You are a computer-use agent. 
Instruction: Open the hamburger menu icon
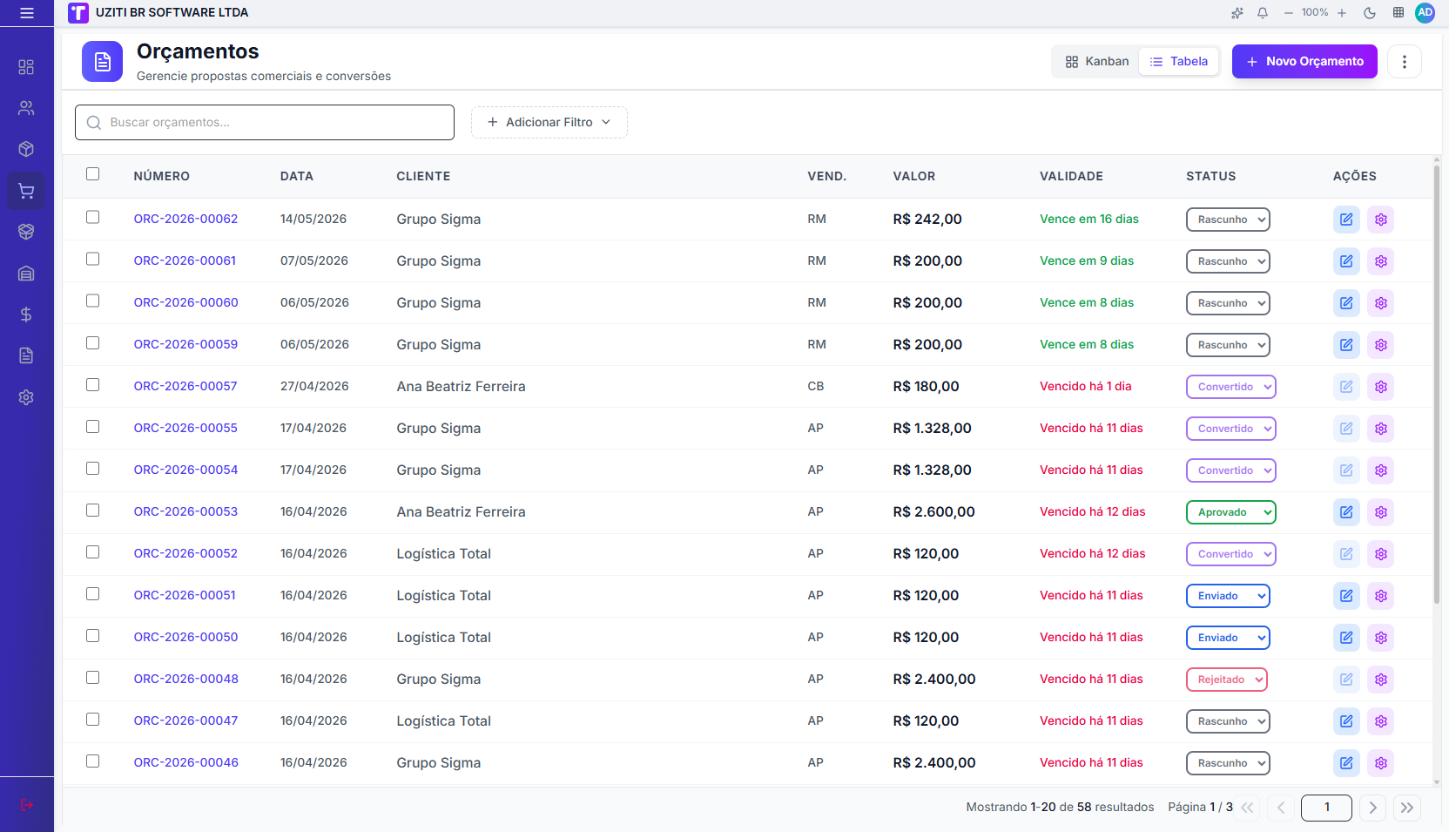click(x=27, y=13)
